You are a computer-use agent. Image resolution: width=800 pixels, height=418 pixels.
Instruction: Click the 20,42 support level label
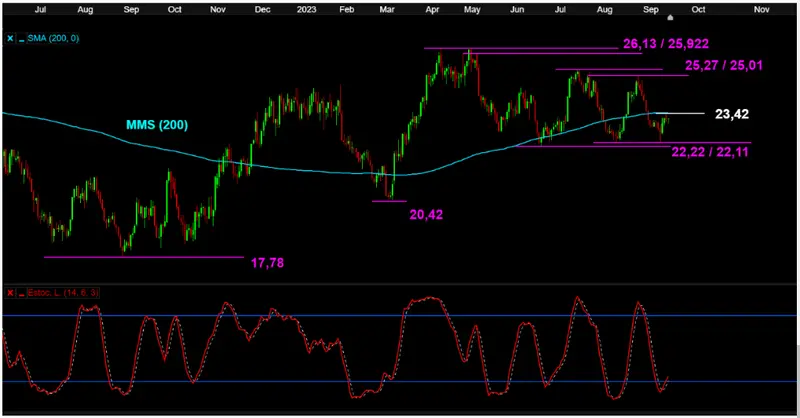pyautogui.click(x=425, y=212)
